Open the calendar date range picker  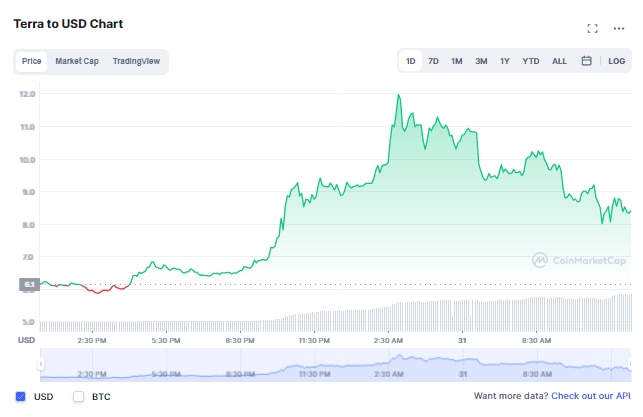586,61
